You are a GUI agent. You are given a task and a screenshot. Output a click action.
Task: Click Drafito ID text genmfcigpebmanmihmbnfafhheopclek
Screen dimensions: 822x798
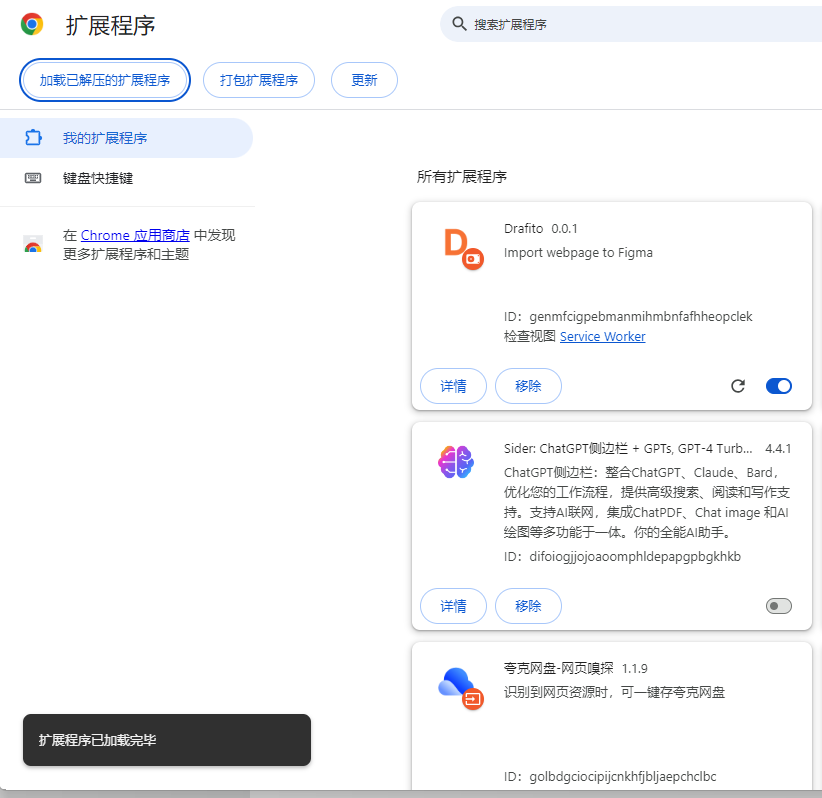click(x=641, y=317)
